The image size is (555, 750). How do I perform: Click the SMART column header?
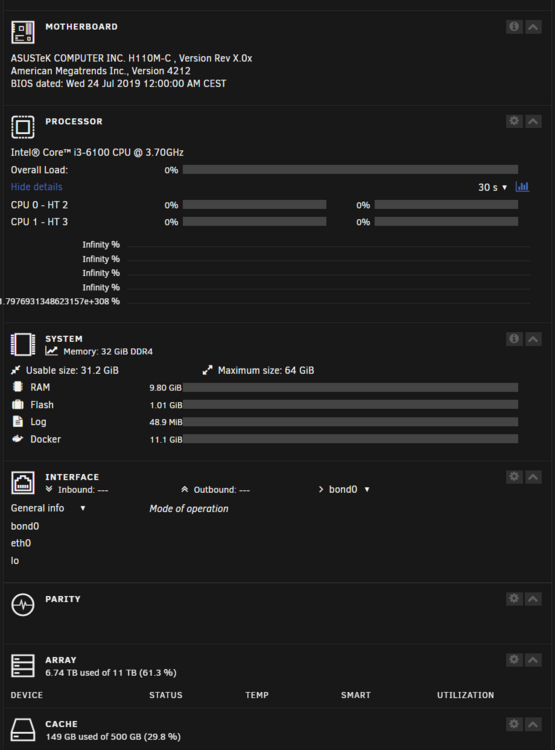[355, 695]
